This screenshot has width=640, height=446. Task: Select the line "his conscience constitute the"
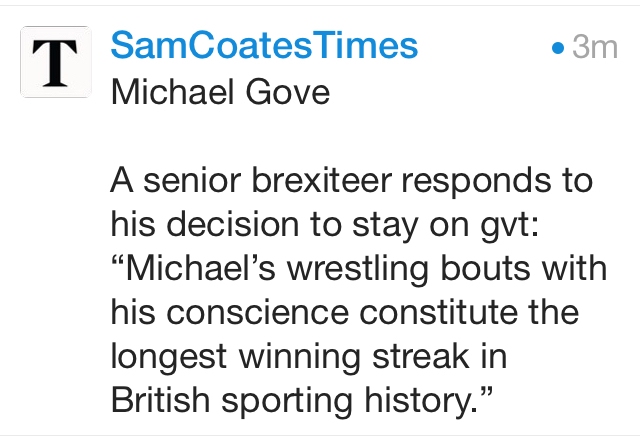345,312
